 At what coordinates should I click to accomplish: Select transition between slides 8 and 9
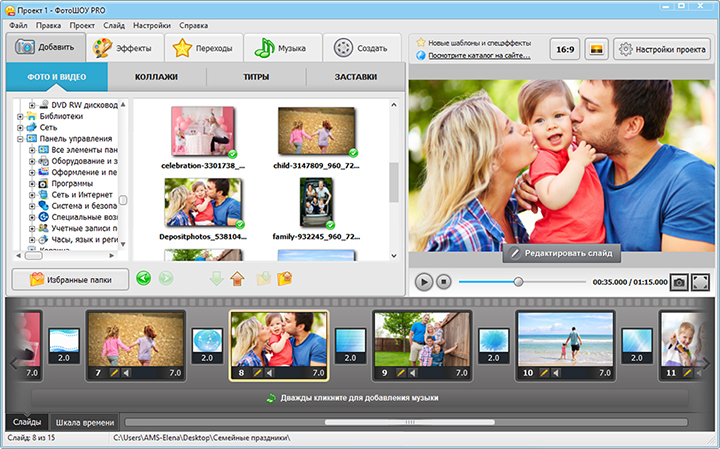350,346
